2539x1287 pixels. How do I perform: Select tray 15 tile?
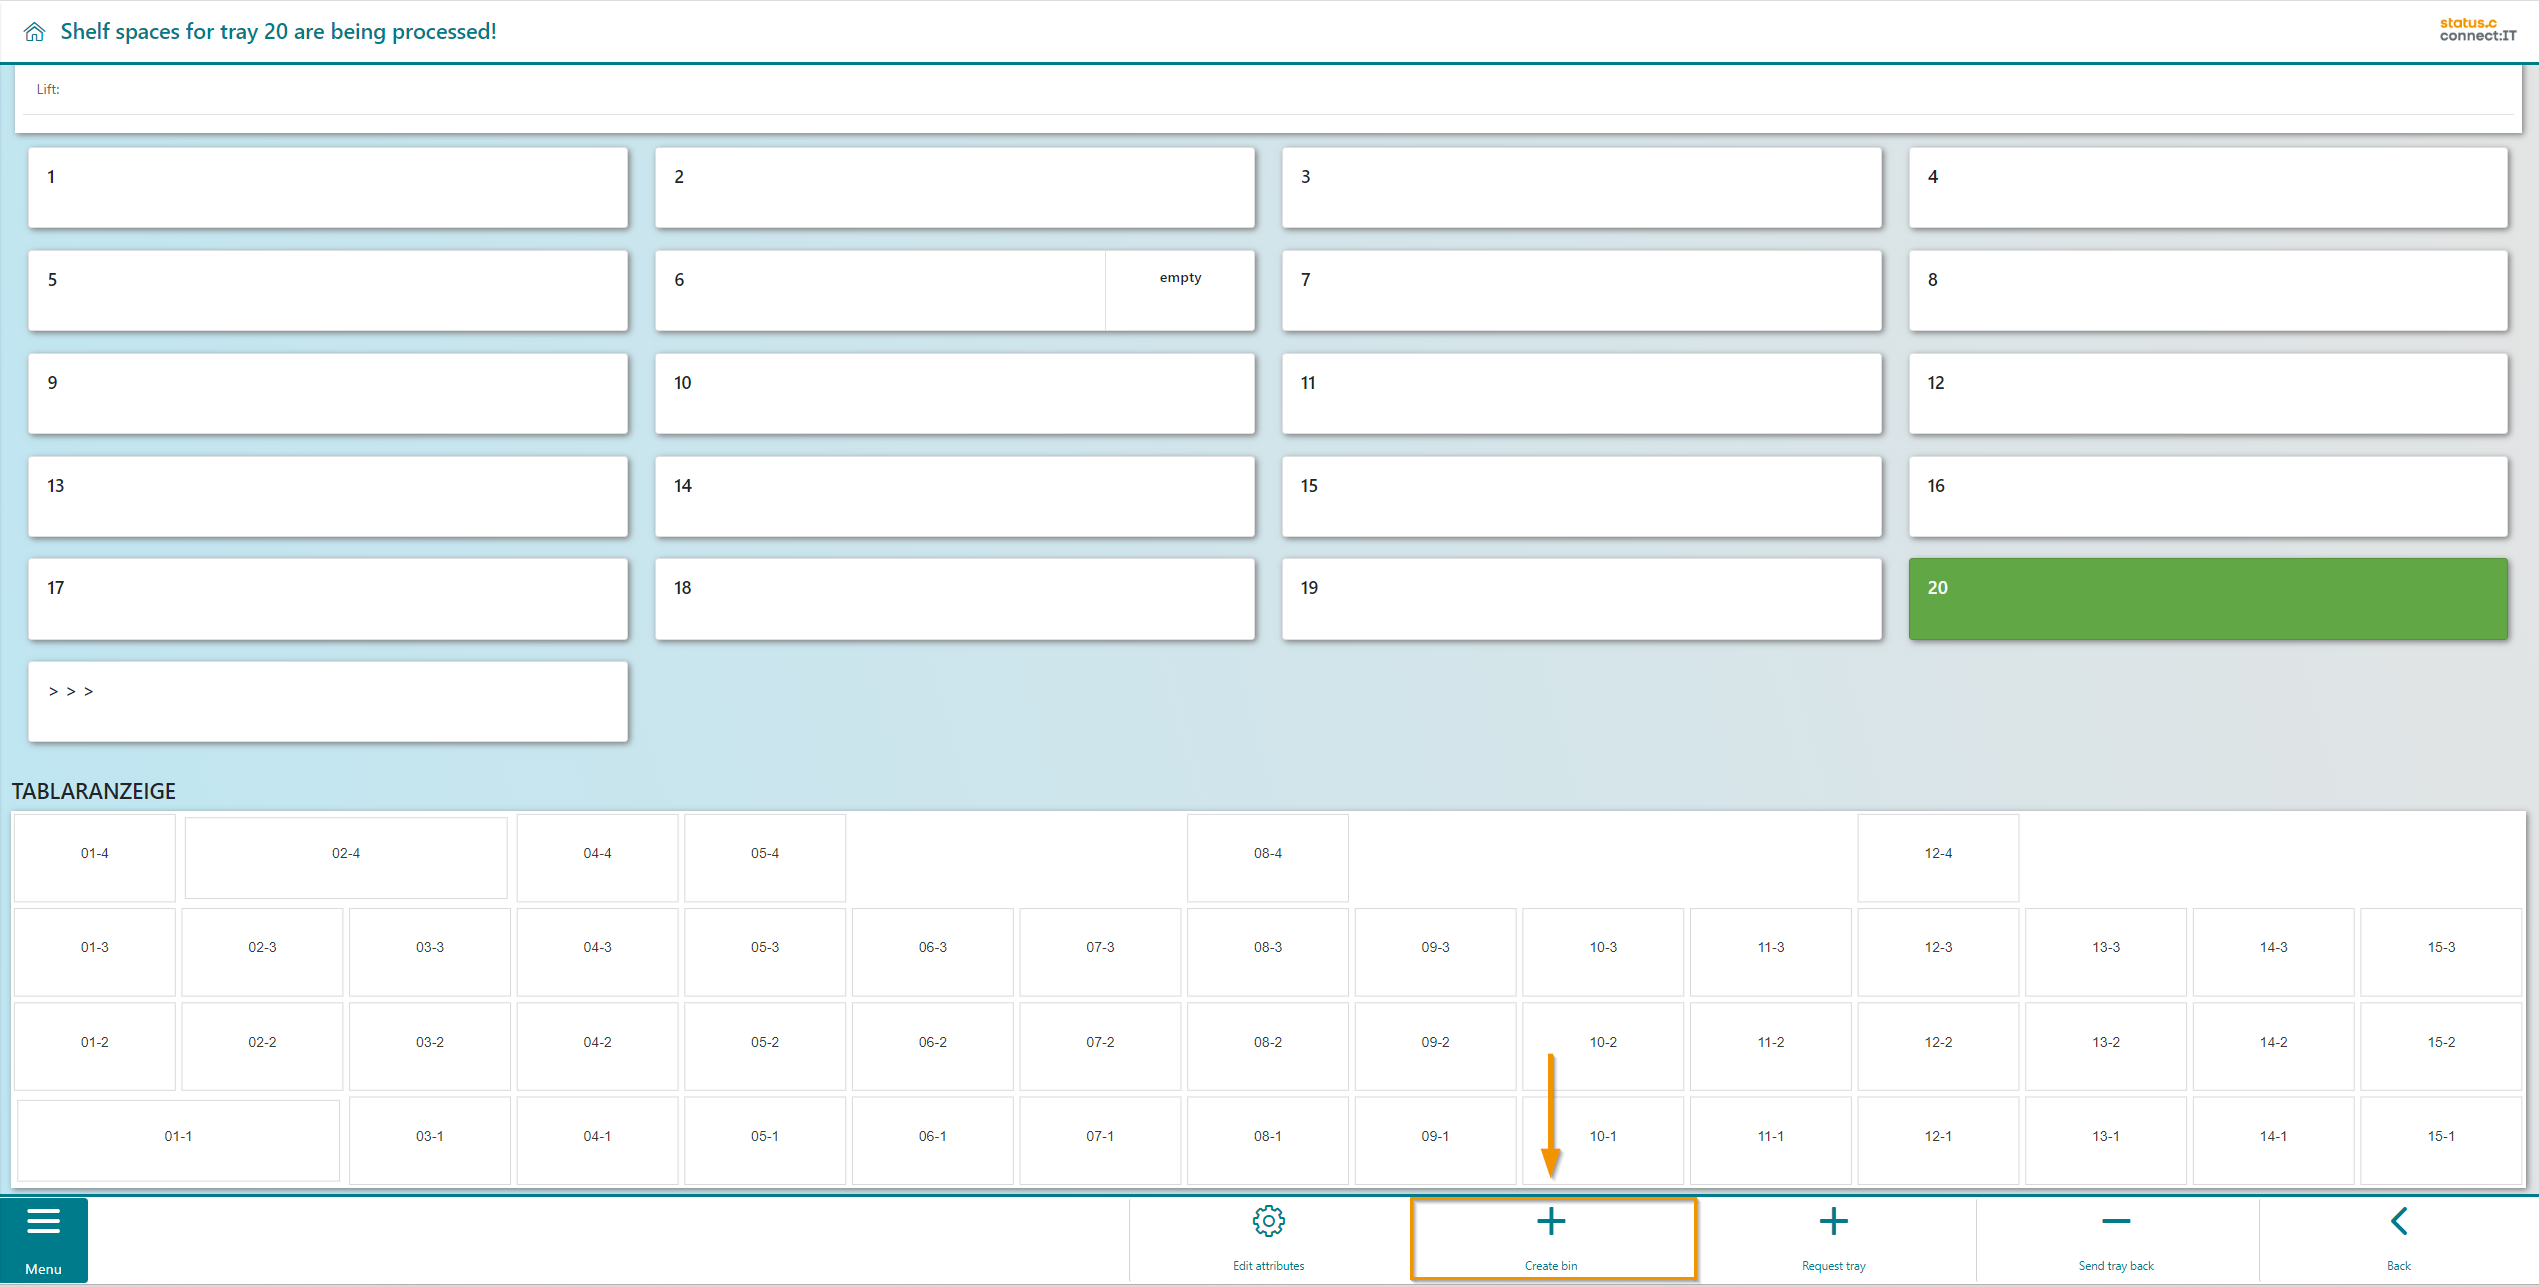click(x=1581, y=497)
